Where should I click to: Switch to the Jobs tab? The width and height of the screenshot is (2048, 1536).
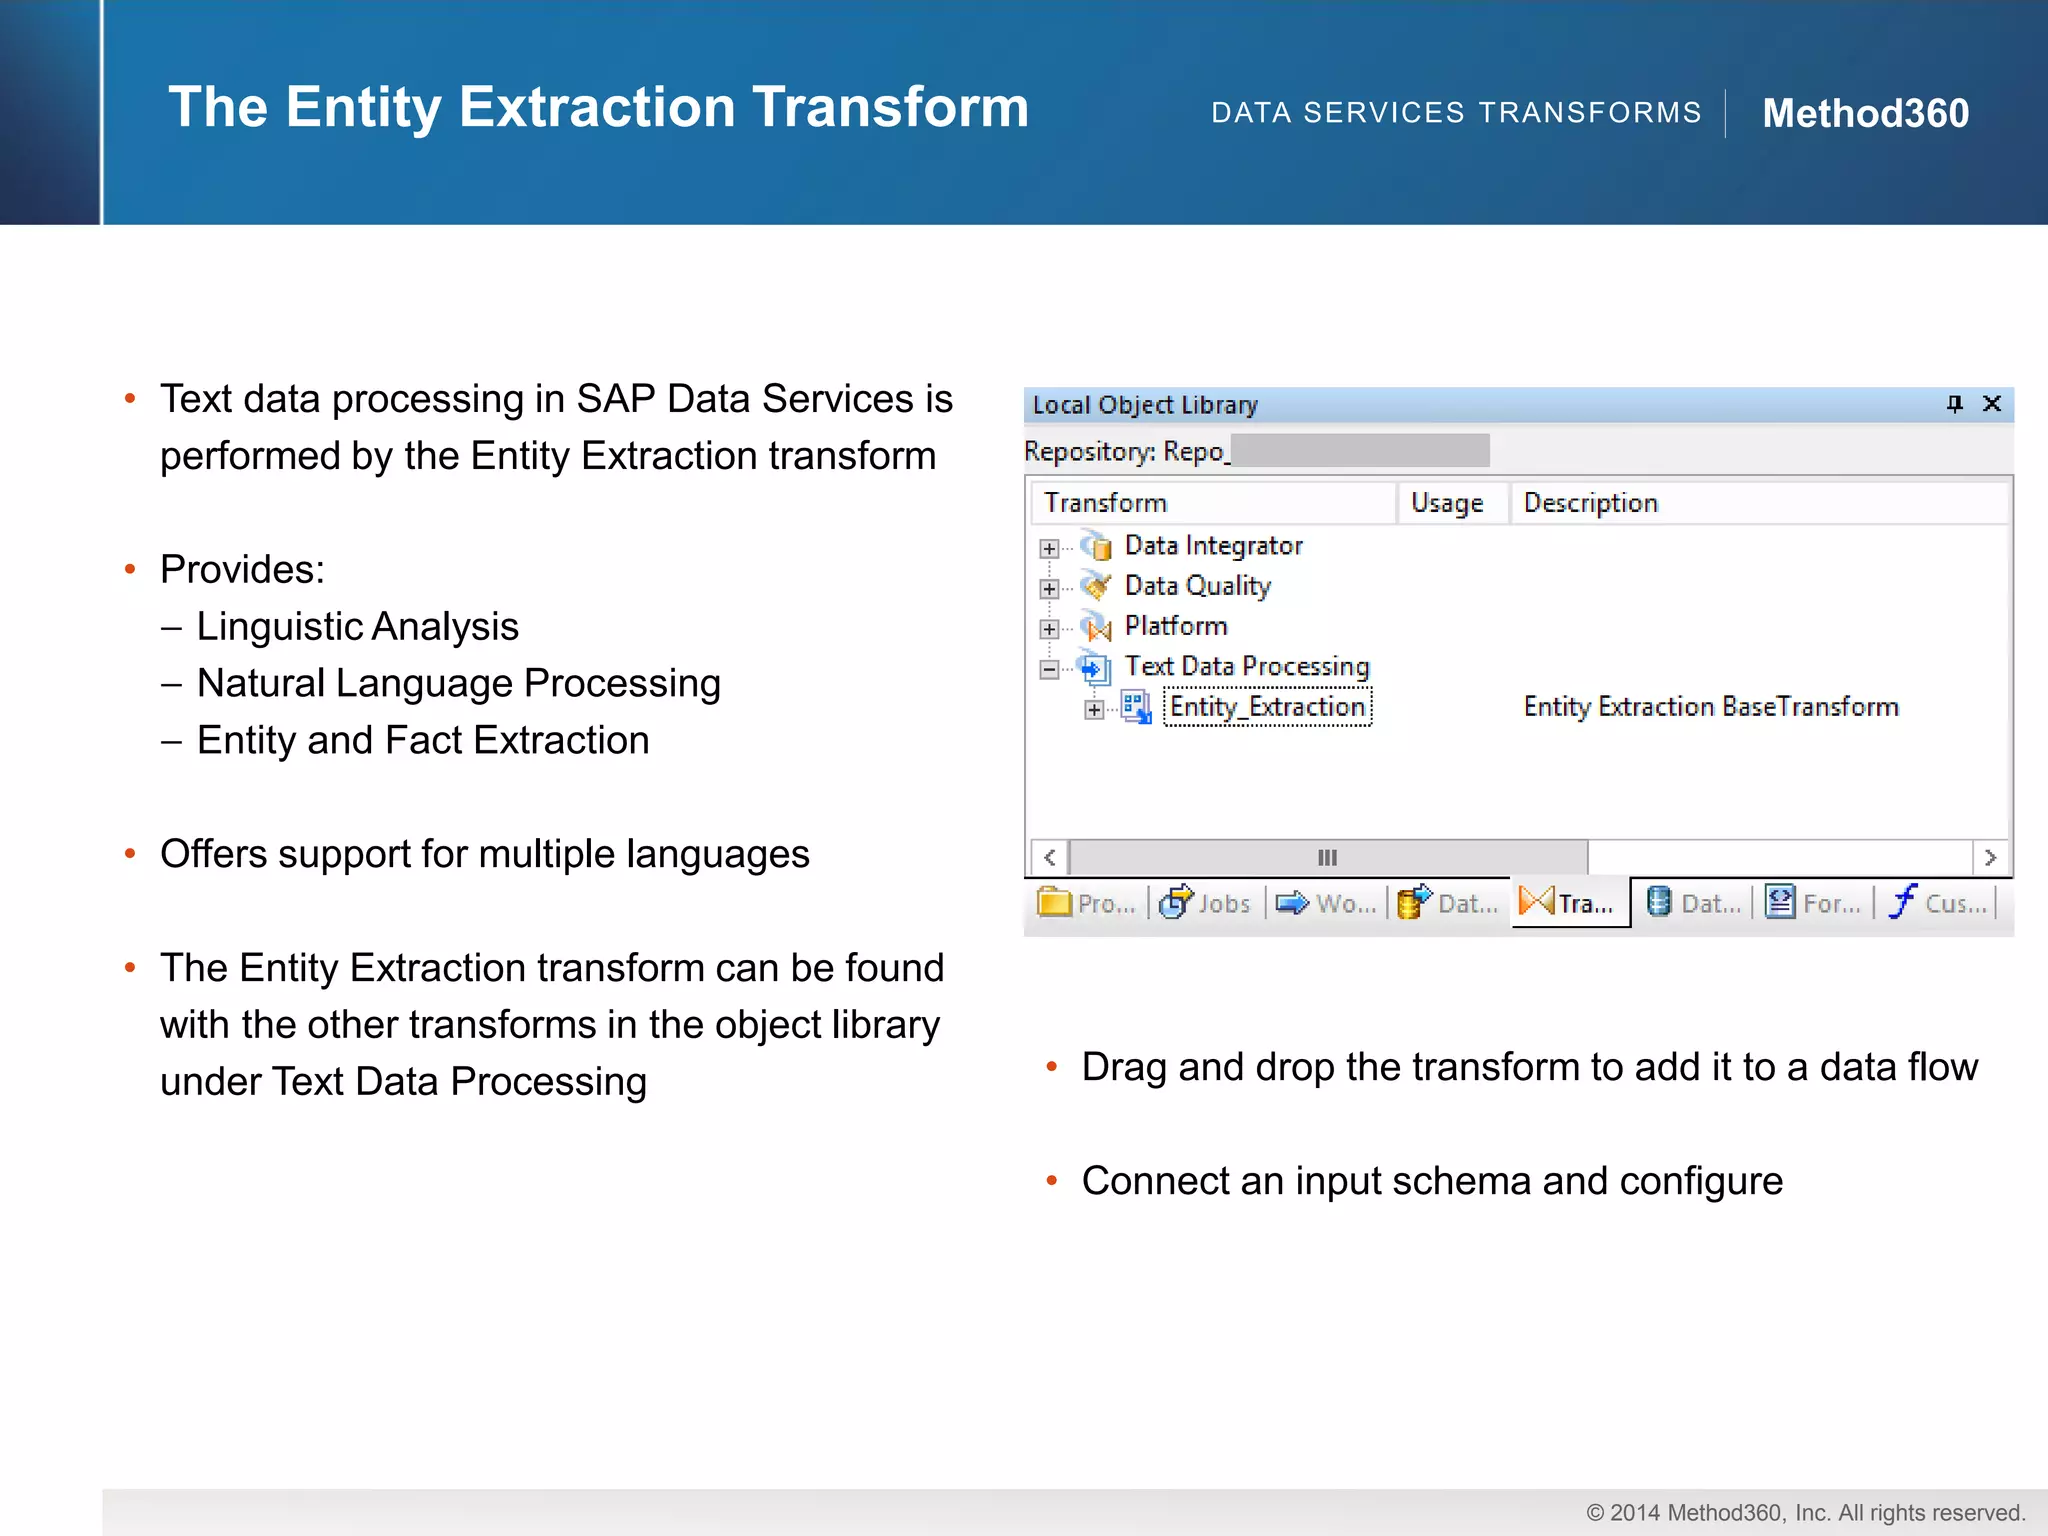point(1206,904)
